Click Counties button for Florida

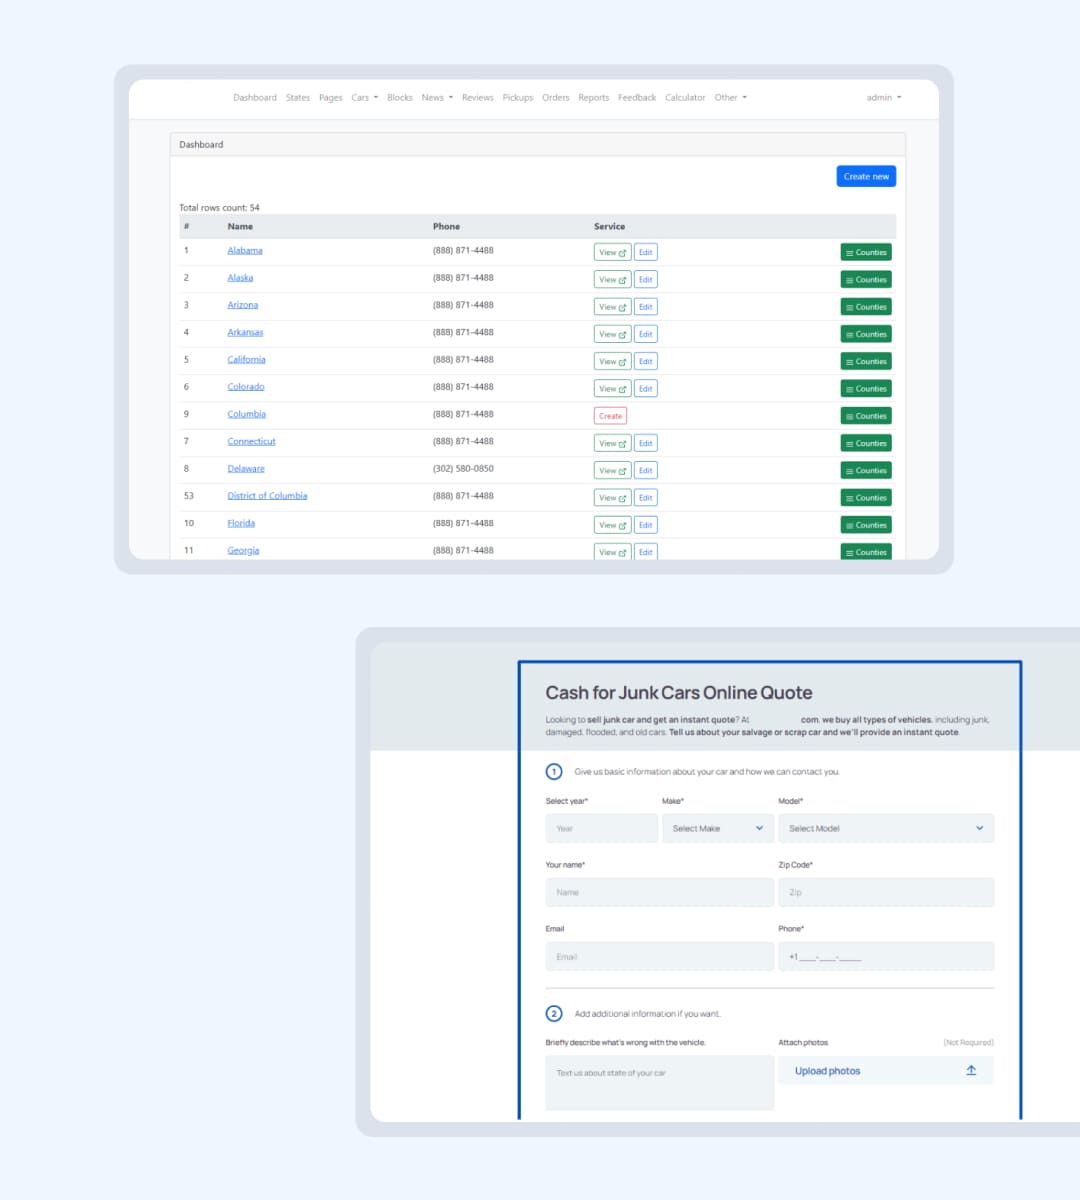[865, 525]
